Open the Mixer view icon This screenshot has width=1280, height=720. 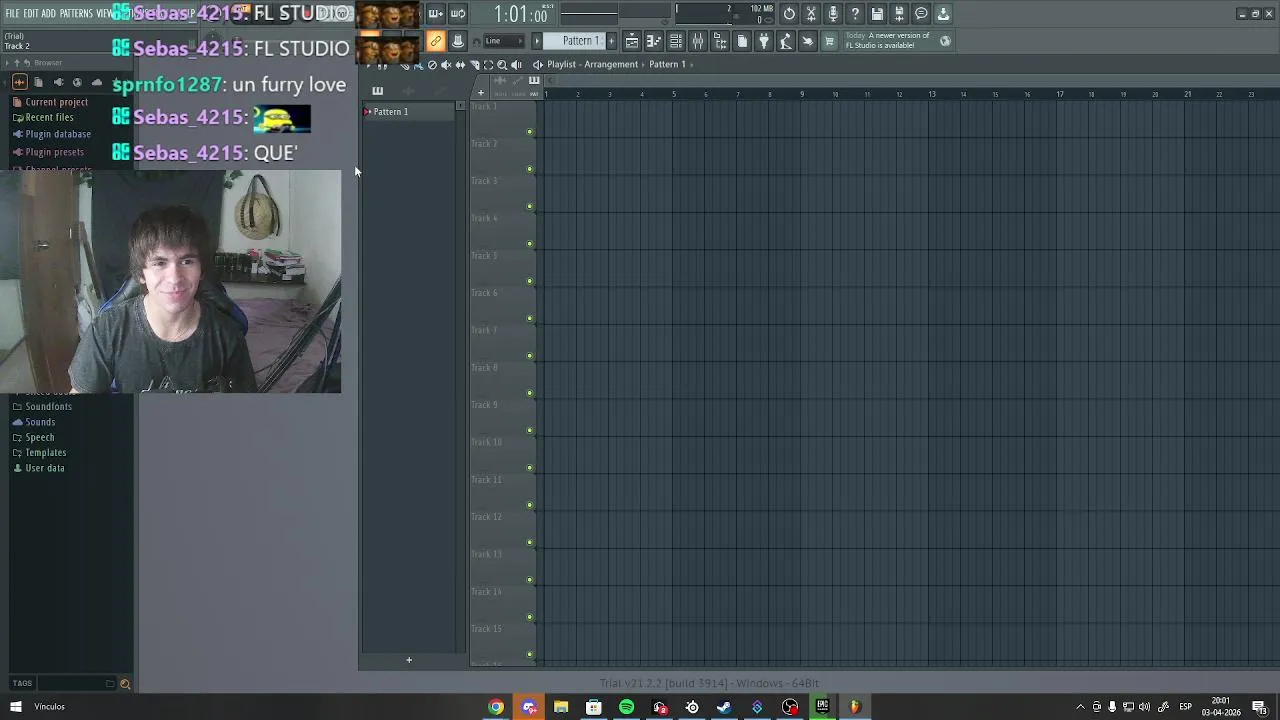point(698,41)
